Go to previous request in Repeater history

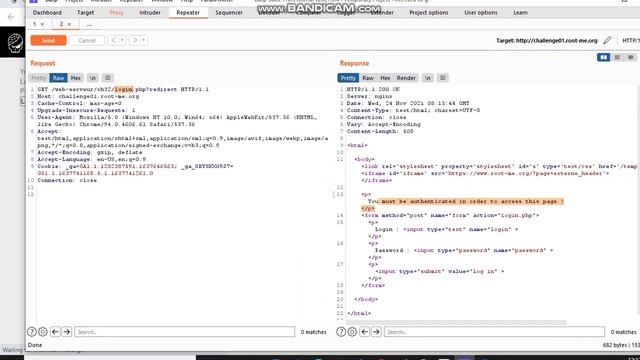[x=113, y=40]
